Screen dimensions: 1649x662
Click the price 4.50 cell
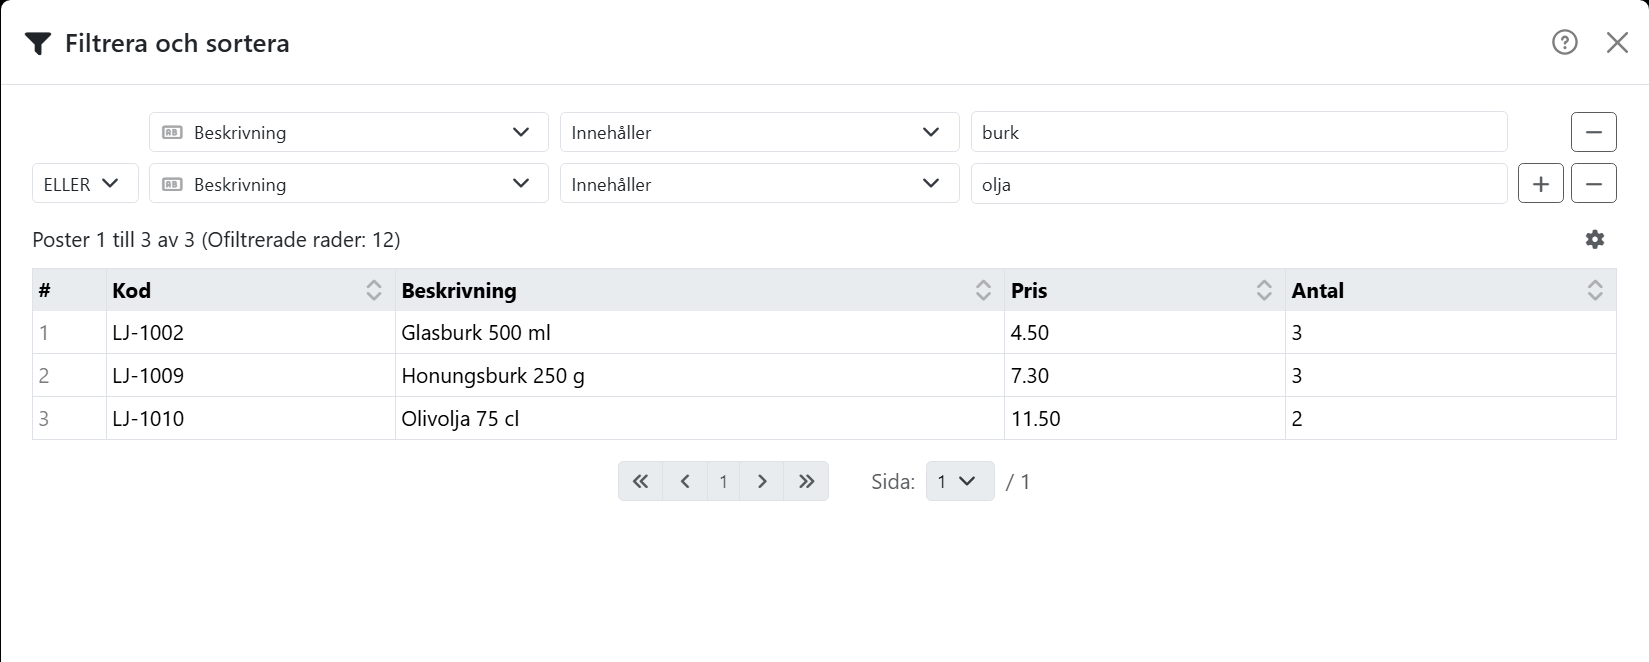(x=1145, y=333)
